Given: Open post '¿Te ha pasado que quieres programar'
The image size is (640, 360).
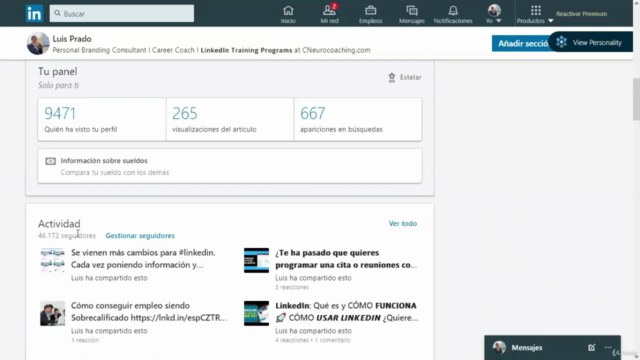Looking at the screenshot, I should tap(346, 259).
